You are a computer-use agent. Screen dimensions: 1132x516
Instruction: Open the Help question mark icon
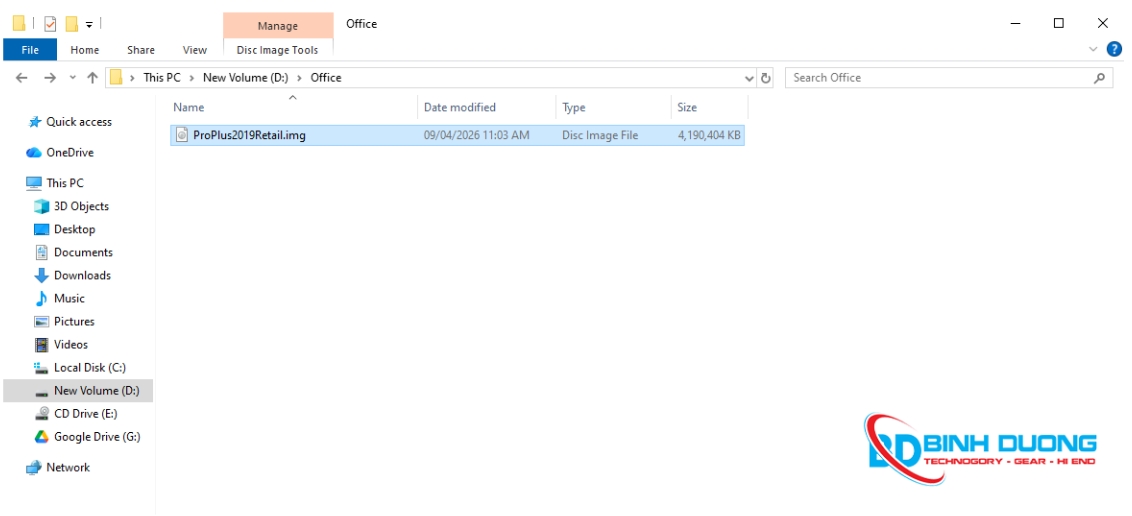pos(1114,49)
